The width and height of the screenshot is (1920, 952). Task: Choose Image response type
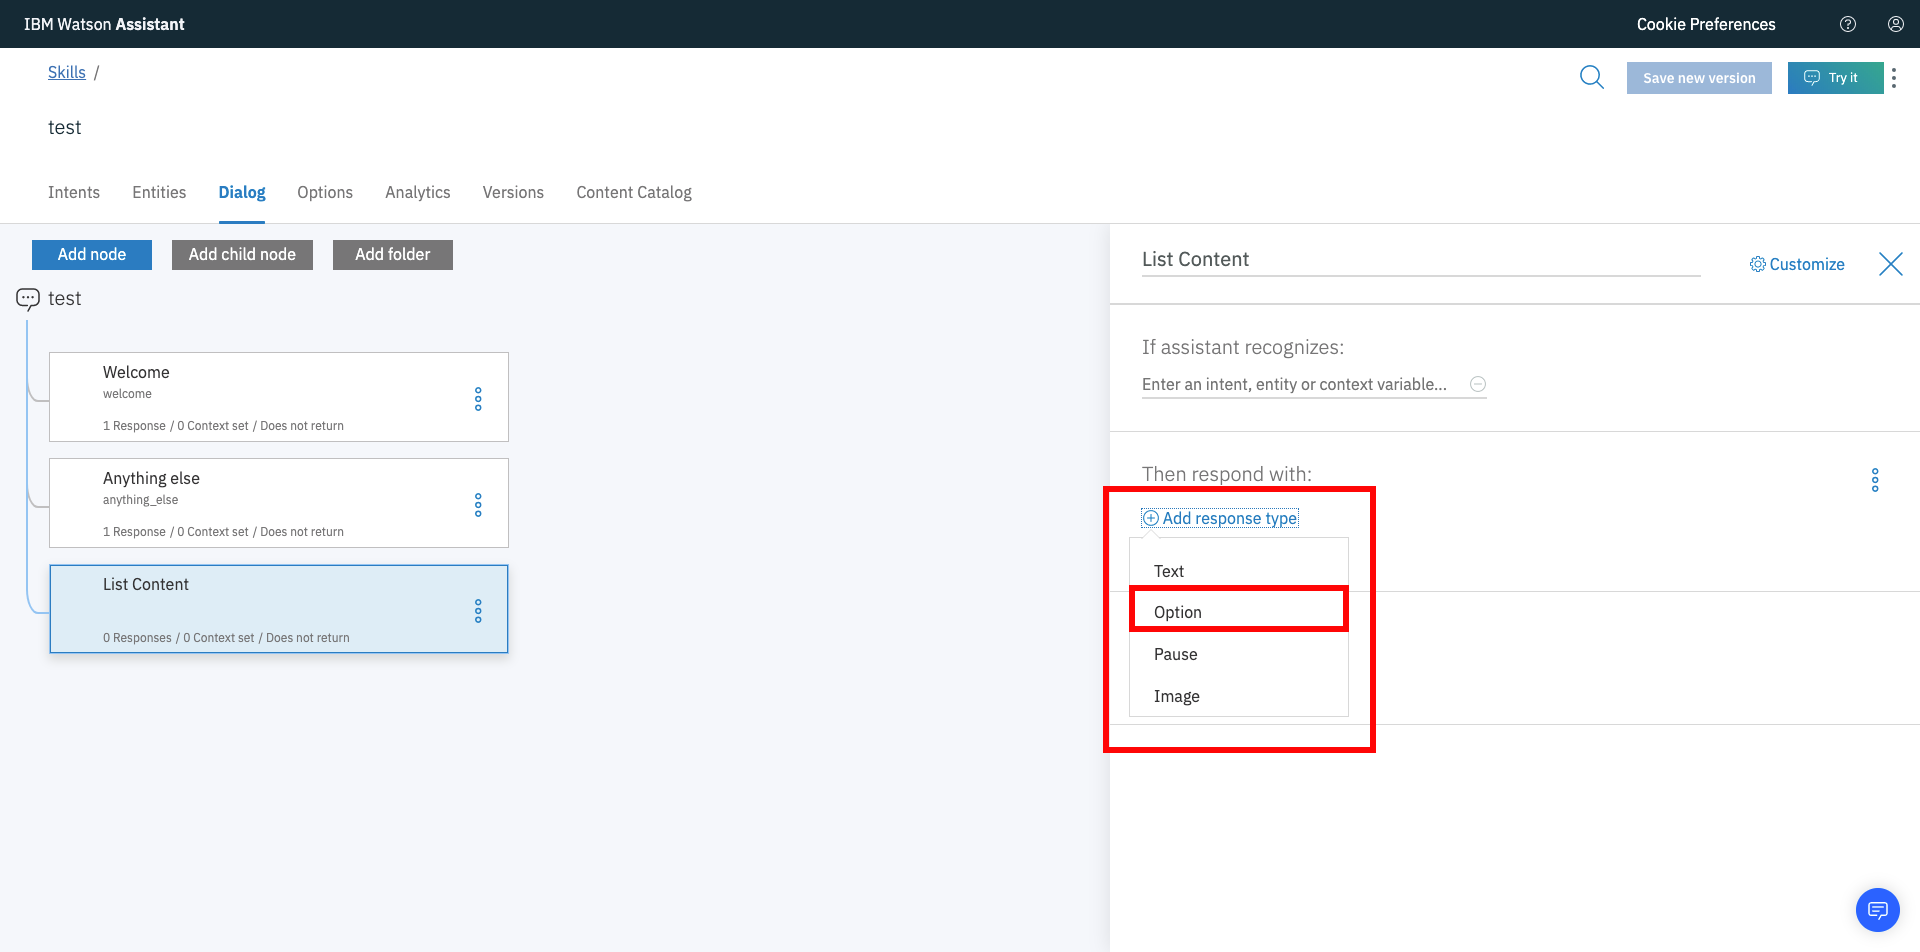click(x=1239, y=696)
